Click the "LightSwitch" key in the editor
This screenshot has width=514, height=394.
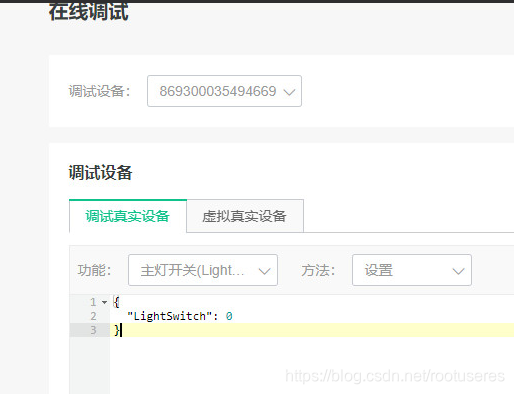coord(170,316)
